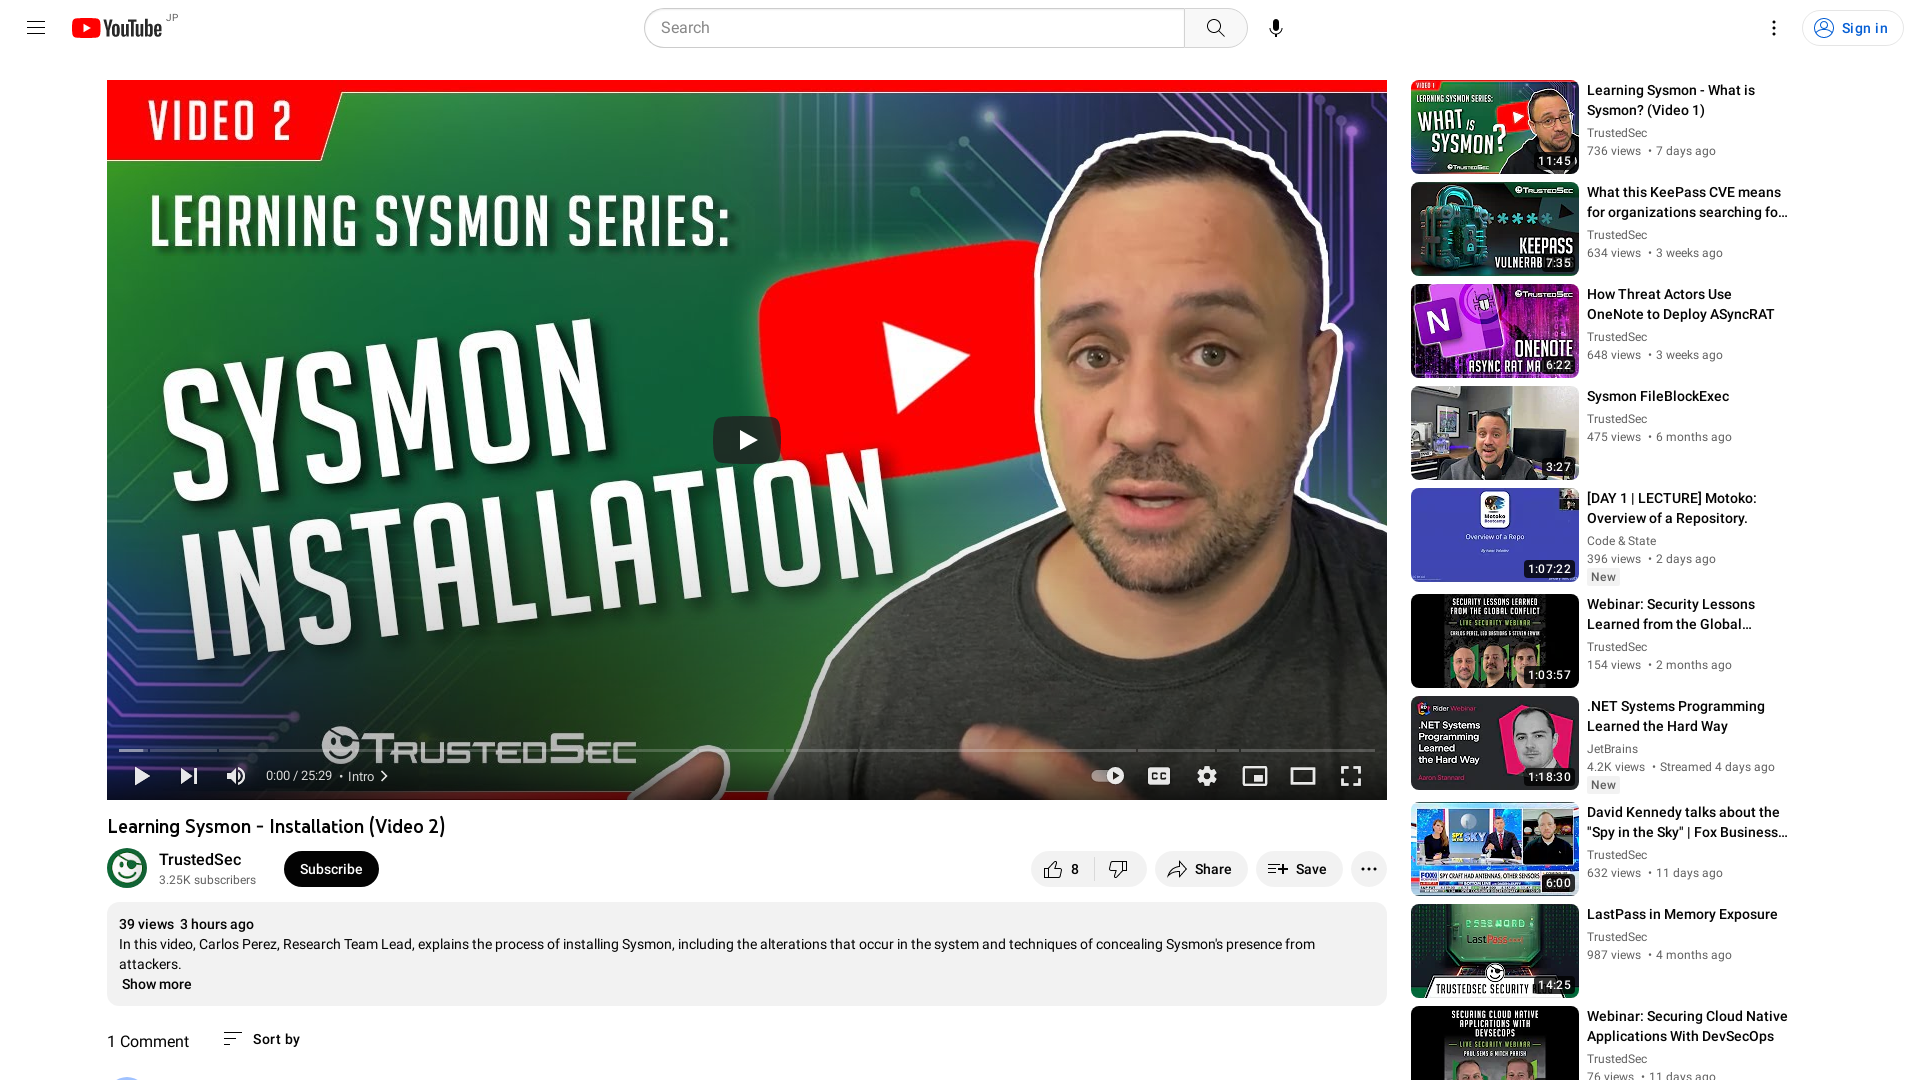Open video settings gear menu
Viewport: 1920px width, 1080px height.
pyautogui.click(x=1207, y=775)
